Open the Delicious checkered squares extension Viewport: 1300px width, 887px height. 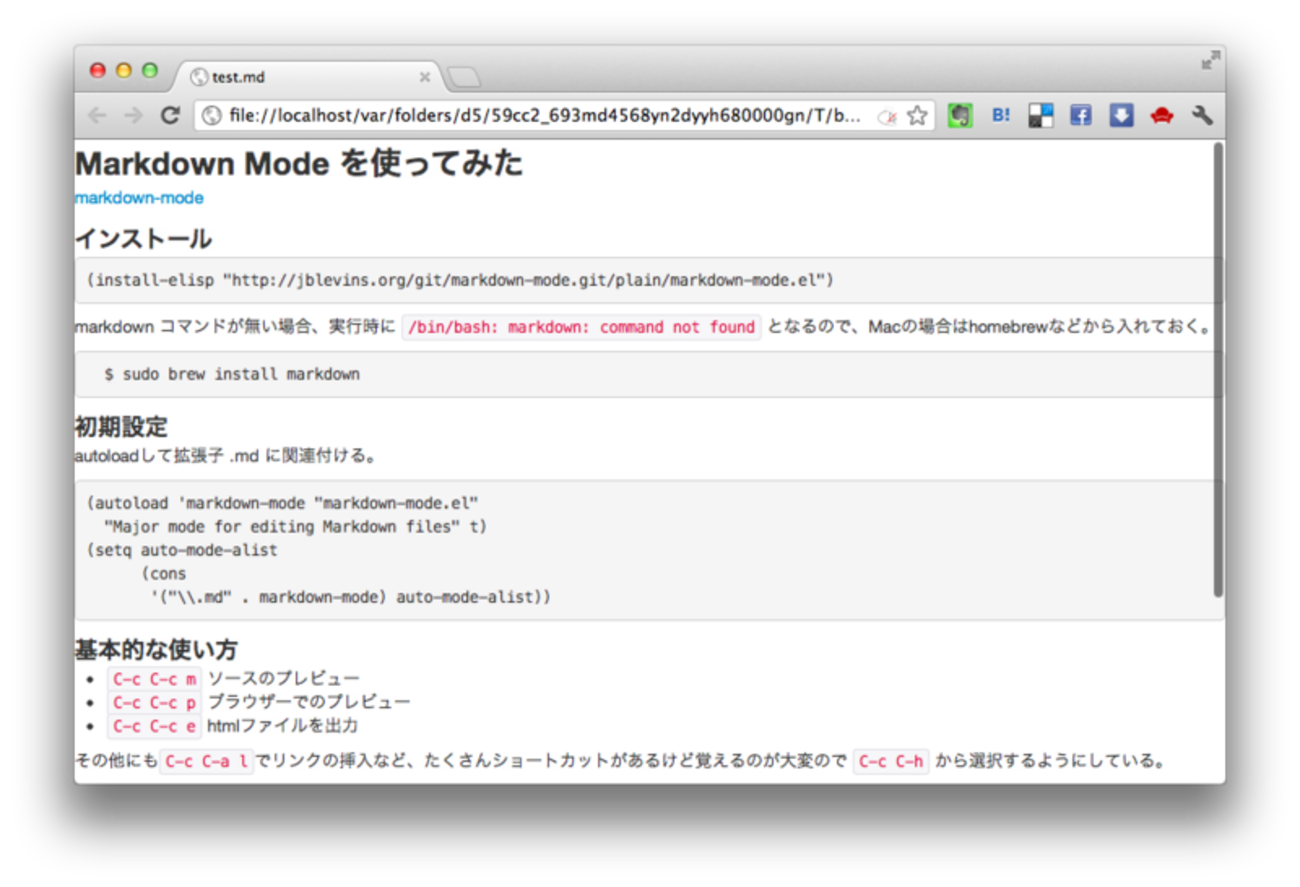[1040, 116]
